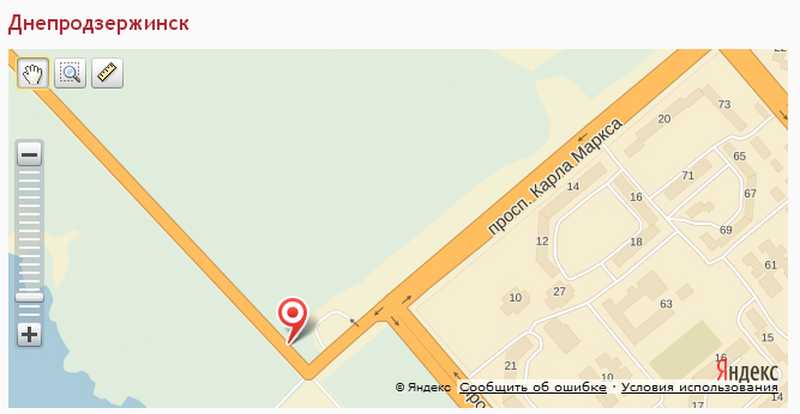Click building number 27 on map
The height and width of the screenshot is (414, 800).
pyautogui.click(x=559, y=291)
